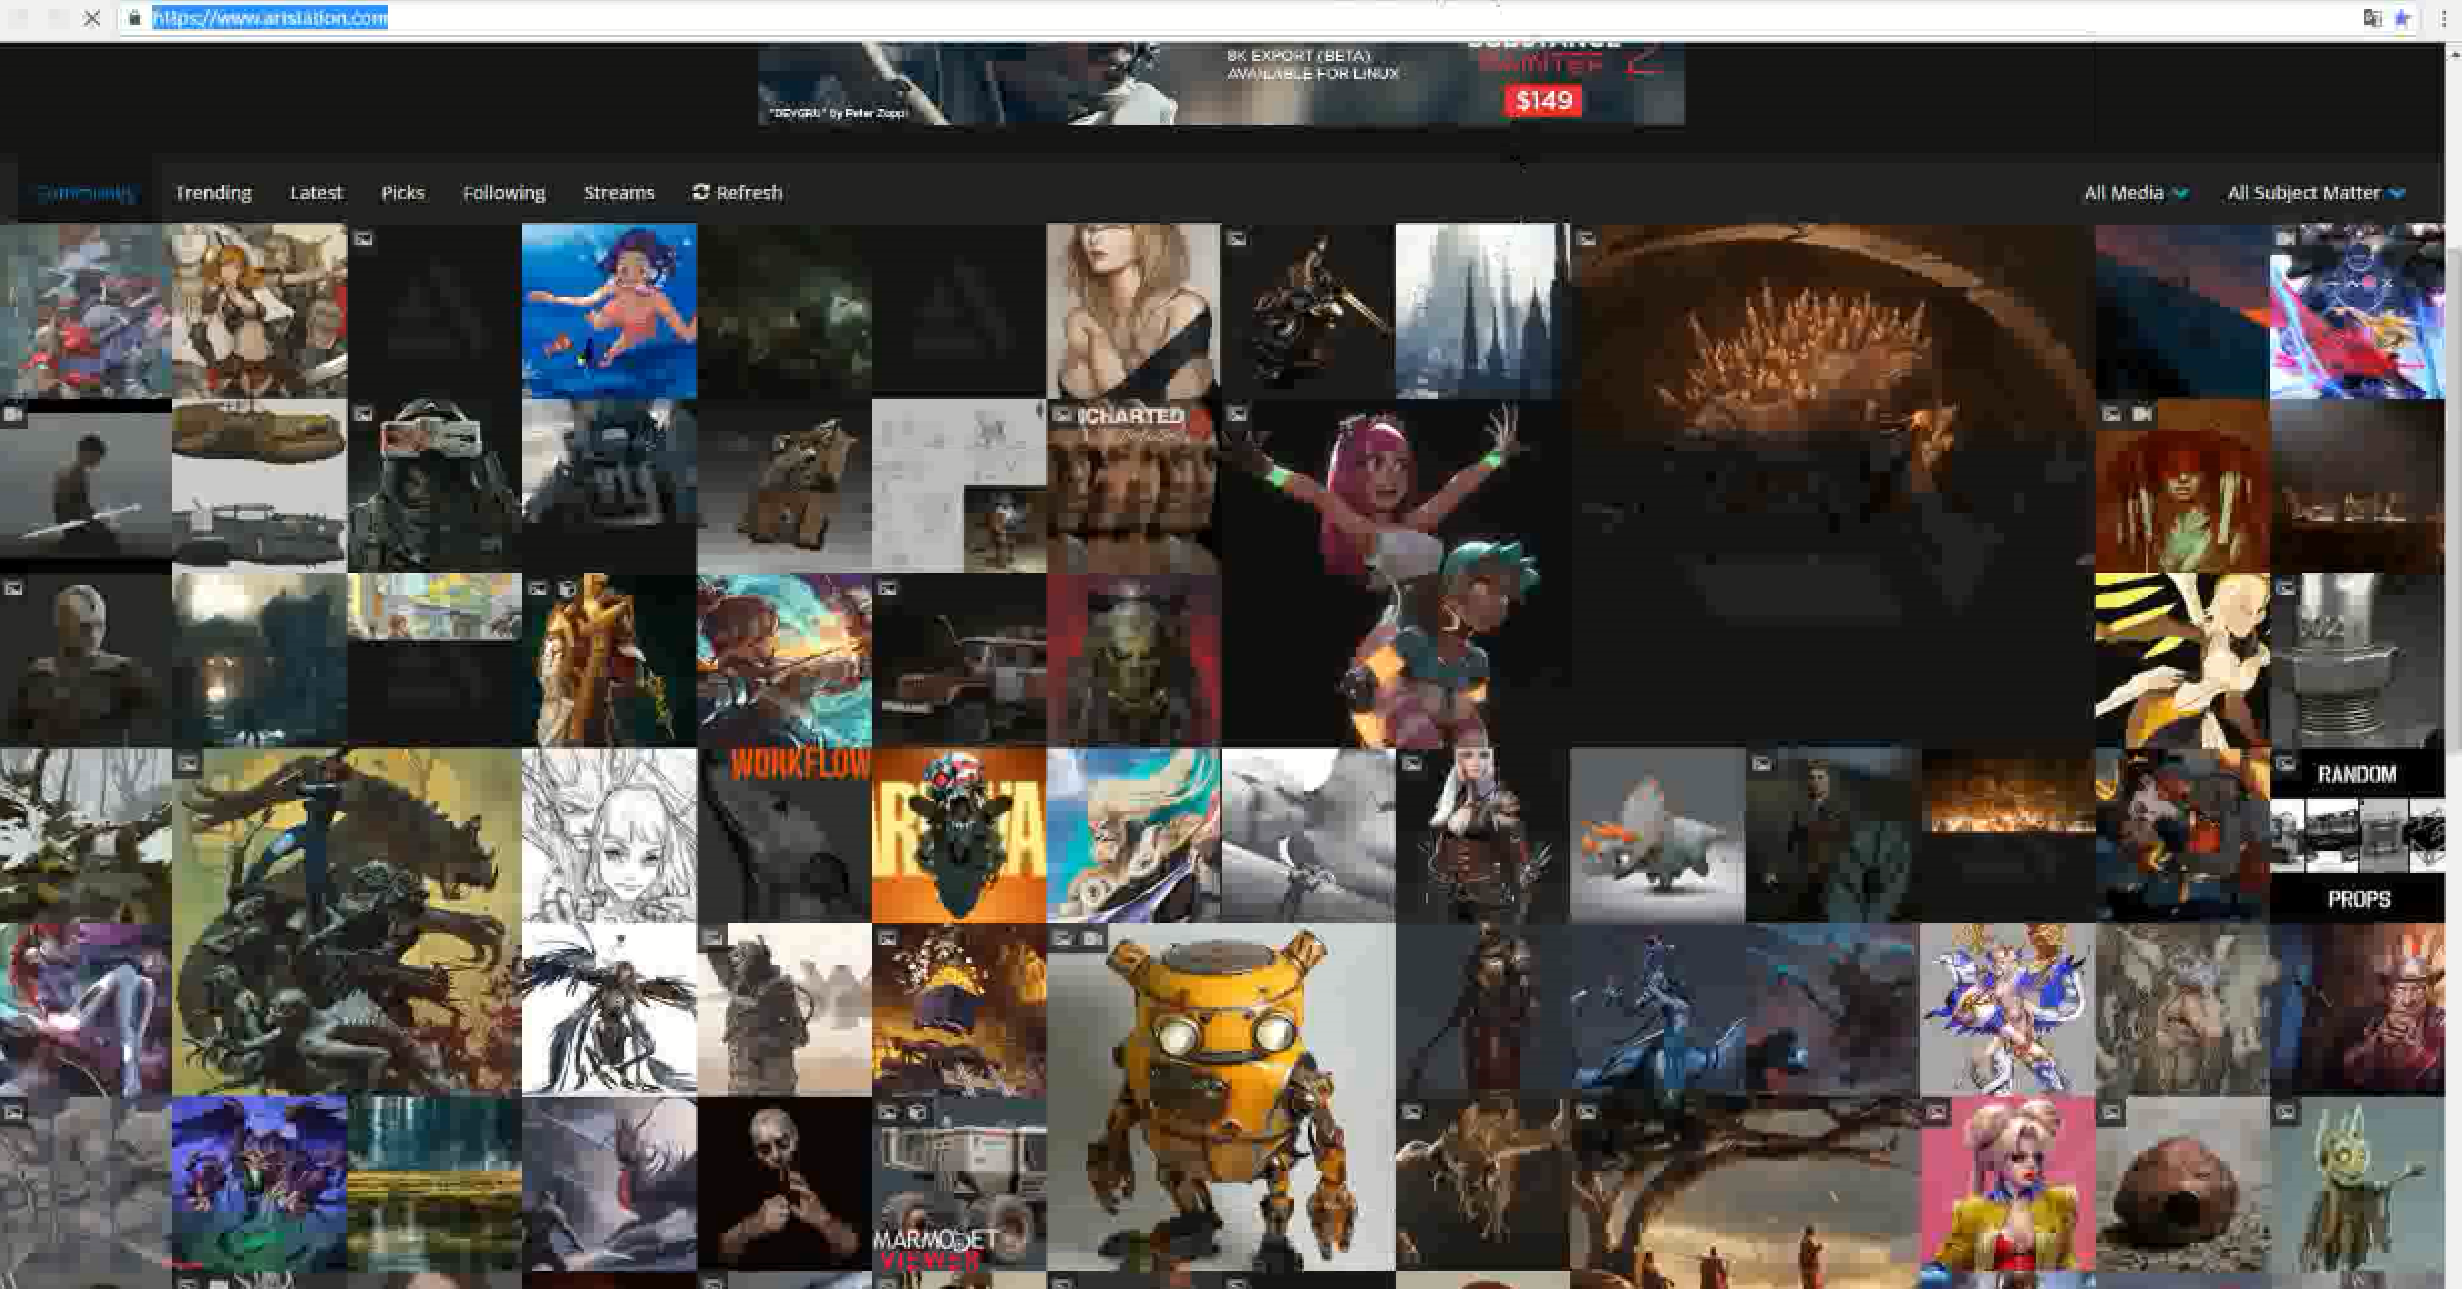Expand the All Subject Matter dropdown

pos(2315,193)
